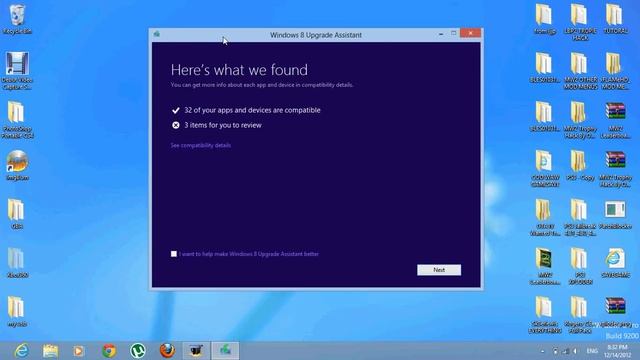Viewport: 640px width, 360px height.
Task: Minimize the Windows 8 Upgrade Assistant window
Action: pos(441,34)
